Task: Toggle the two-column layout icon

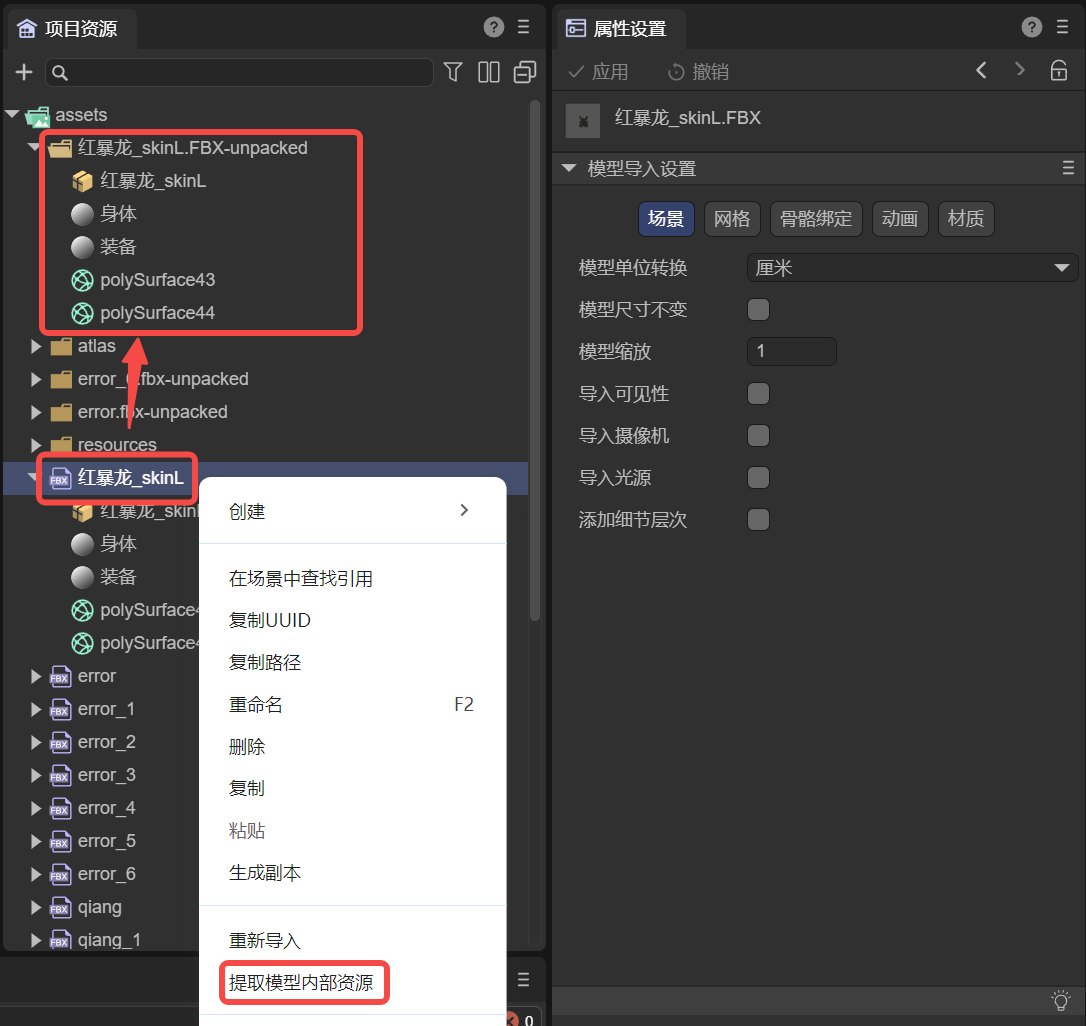Action: [489, 72]
